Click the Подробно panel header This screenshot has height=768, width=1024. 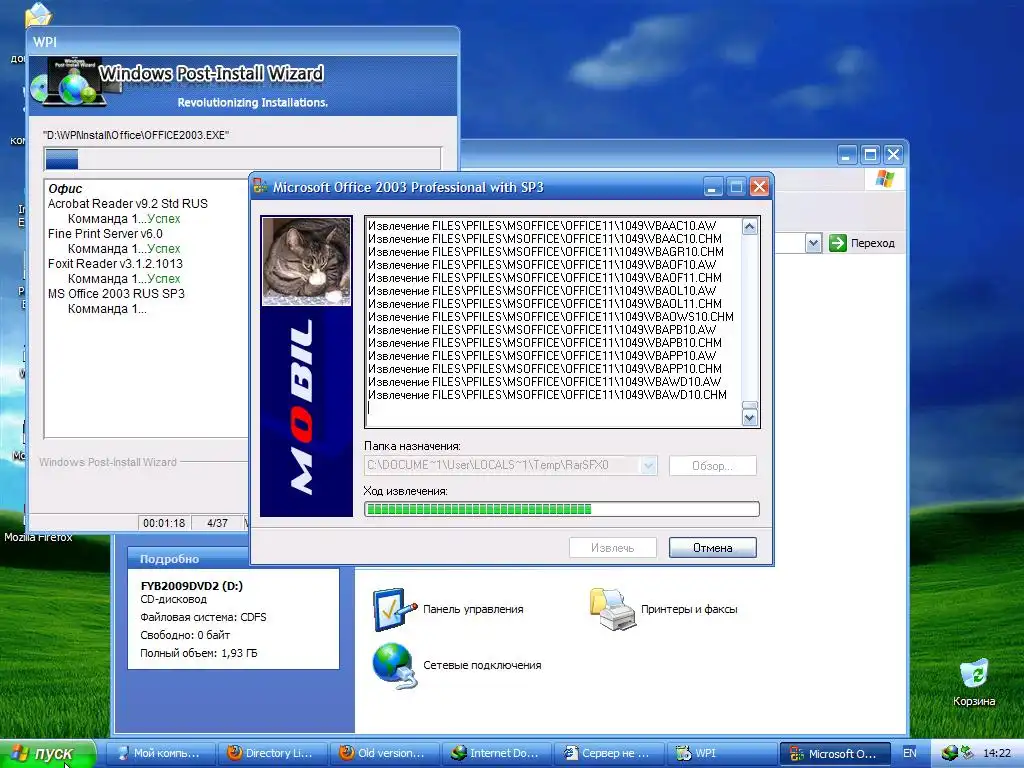click(188, 559)
